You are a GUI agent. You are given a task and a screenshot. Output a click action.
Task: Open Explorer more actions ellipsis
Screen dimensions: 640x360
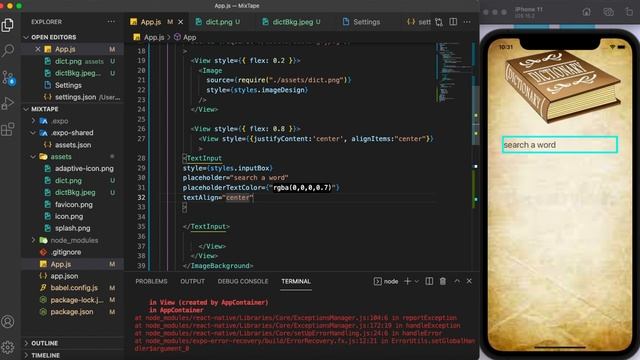111,22
